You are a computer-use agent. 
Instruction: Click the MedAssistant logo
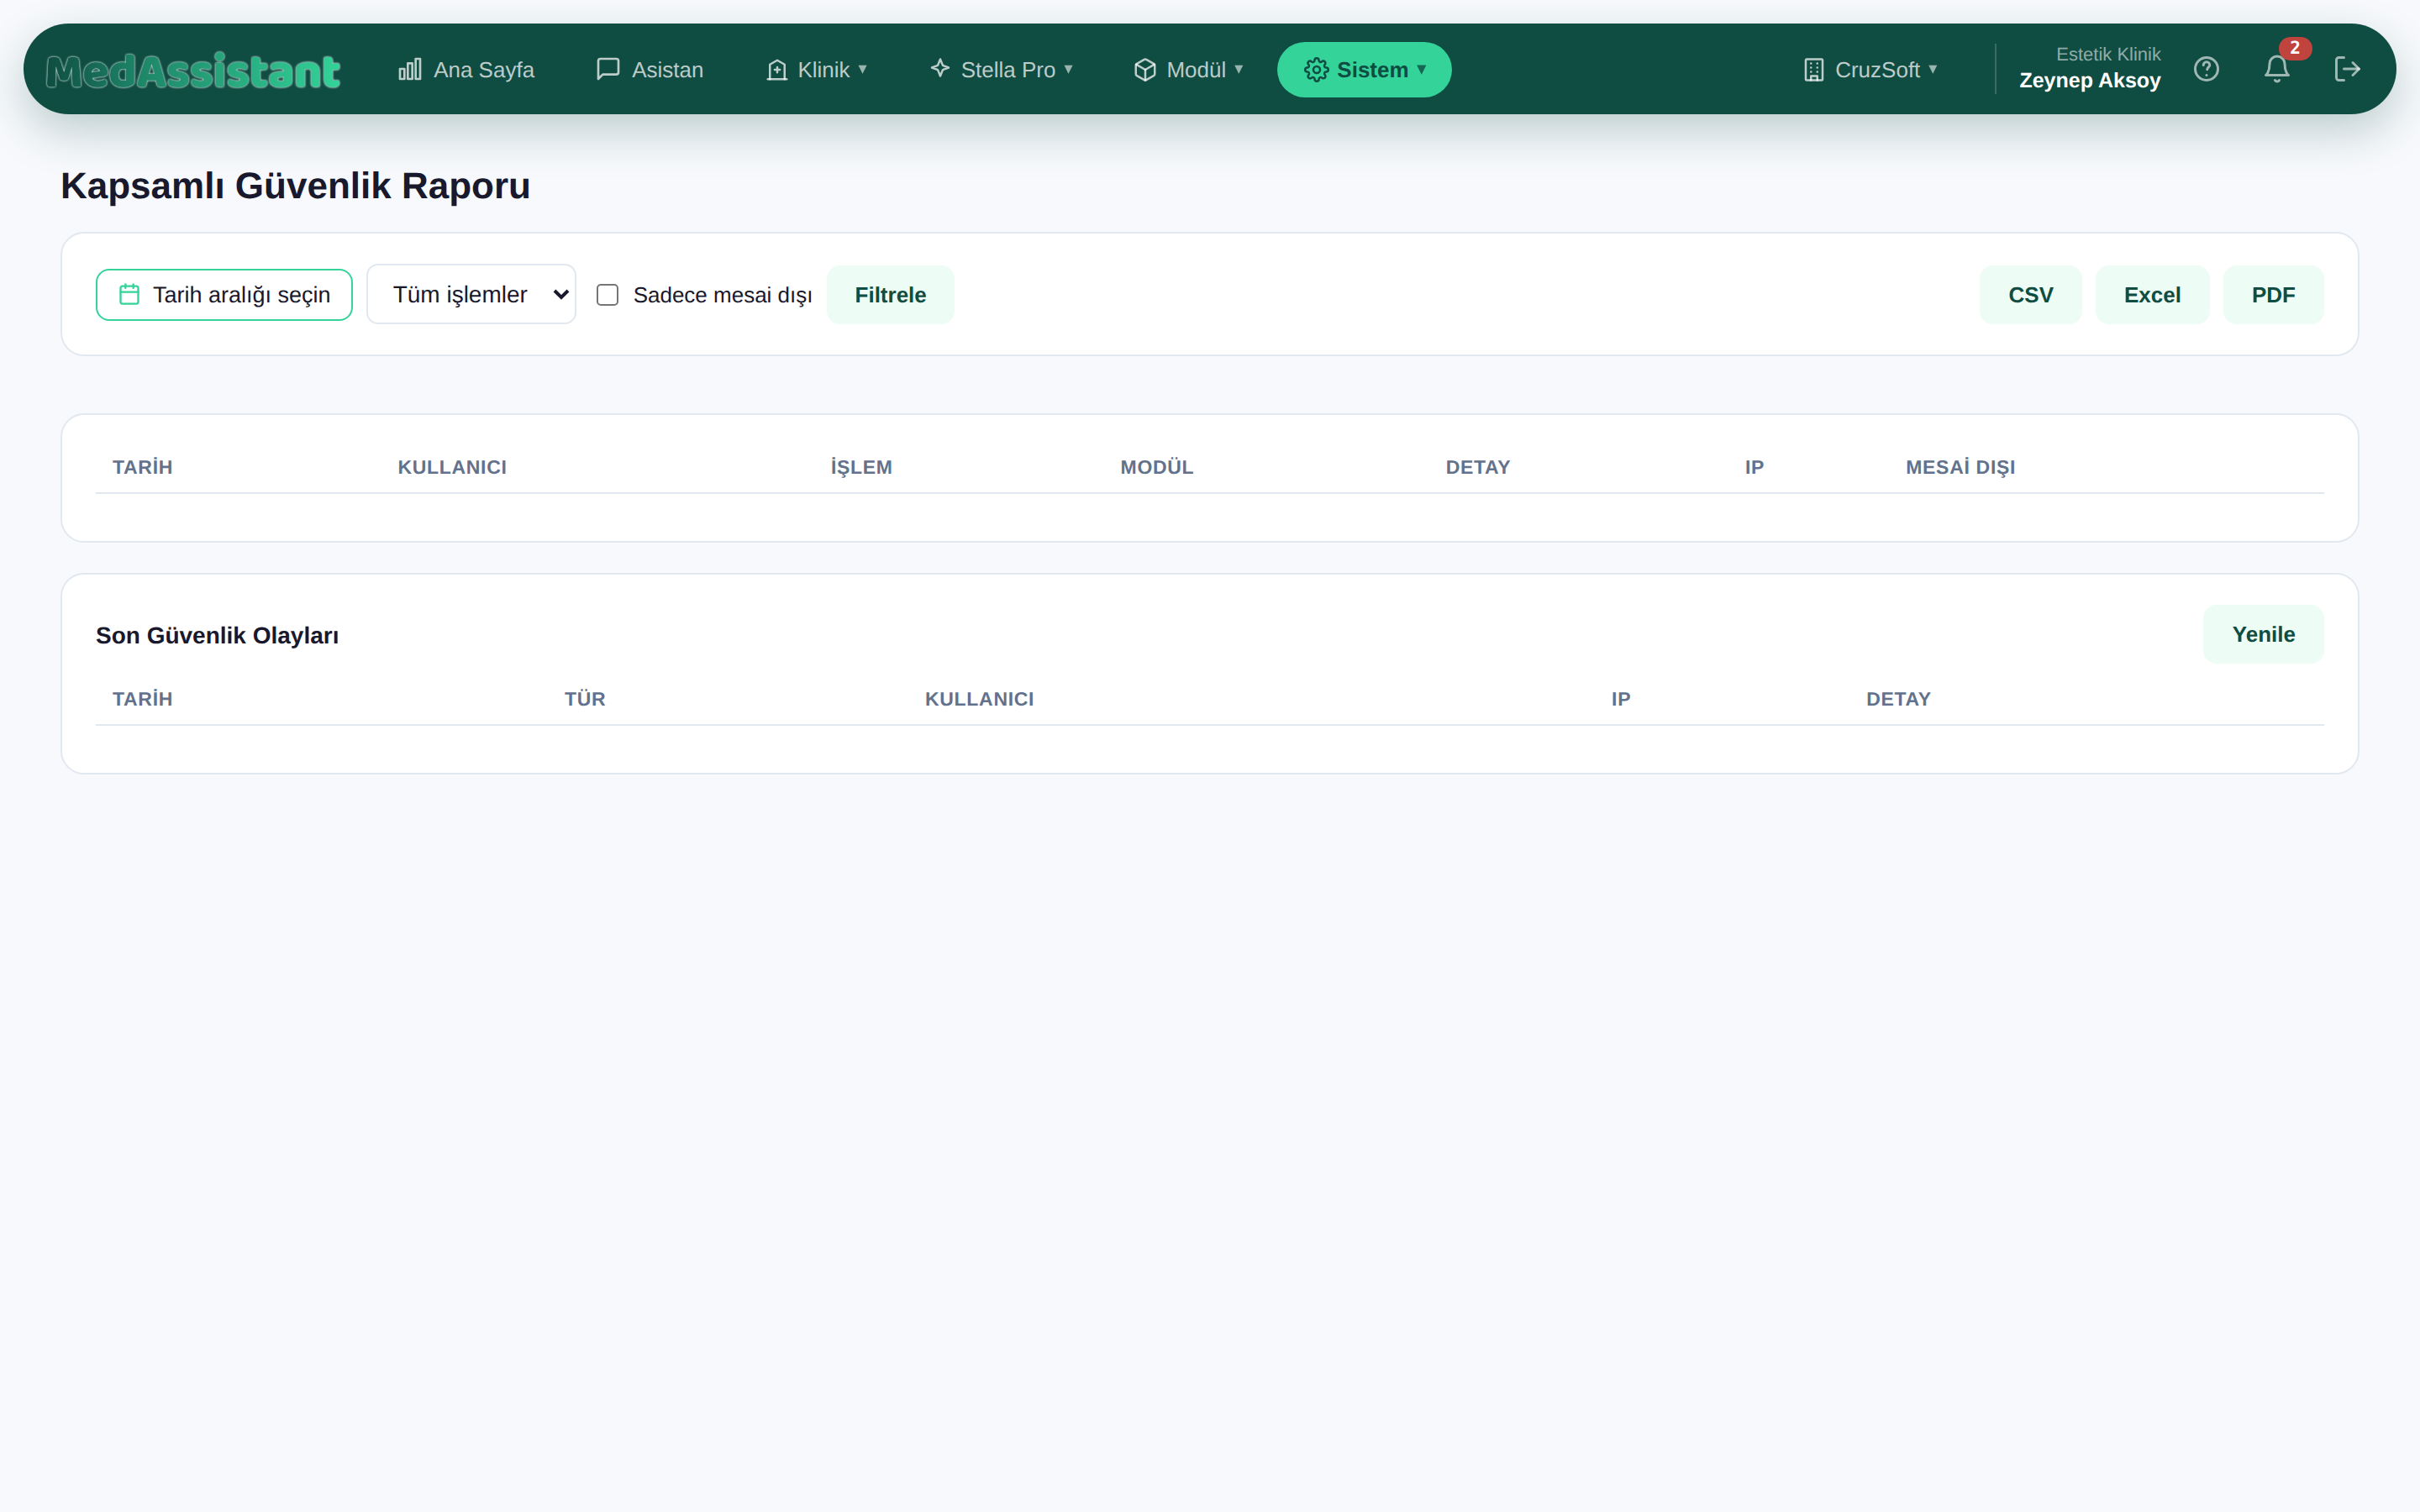coord(193,70)
